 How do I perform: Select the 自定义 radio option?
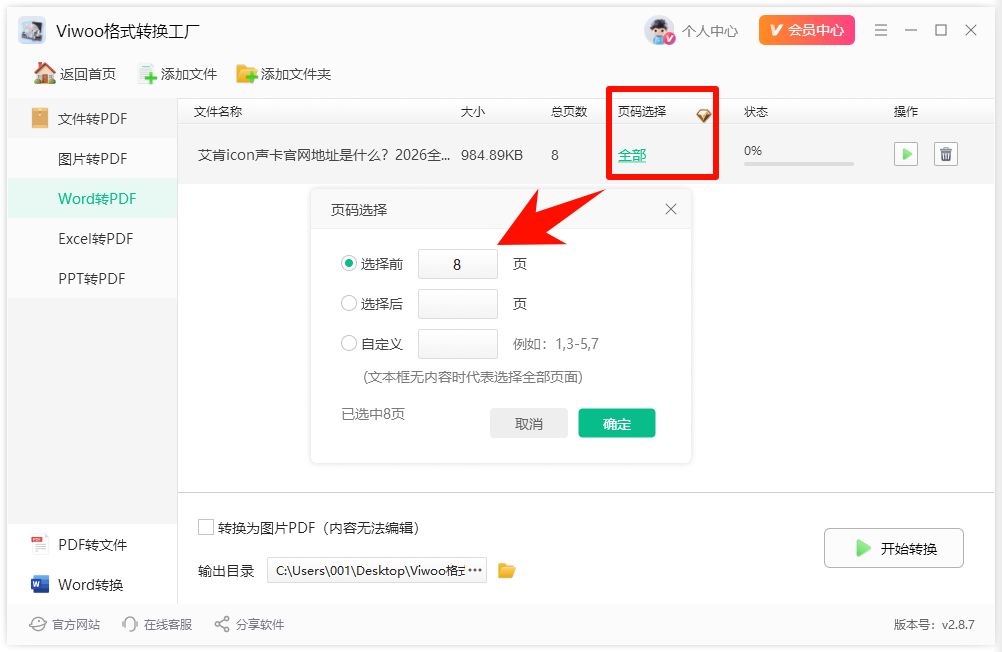(348, 343)
